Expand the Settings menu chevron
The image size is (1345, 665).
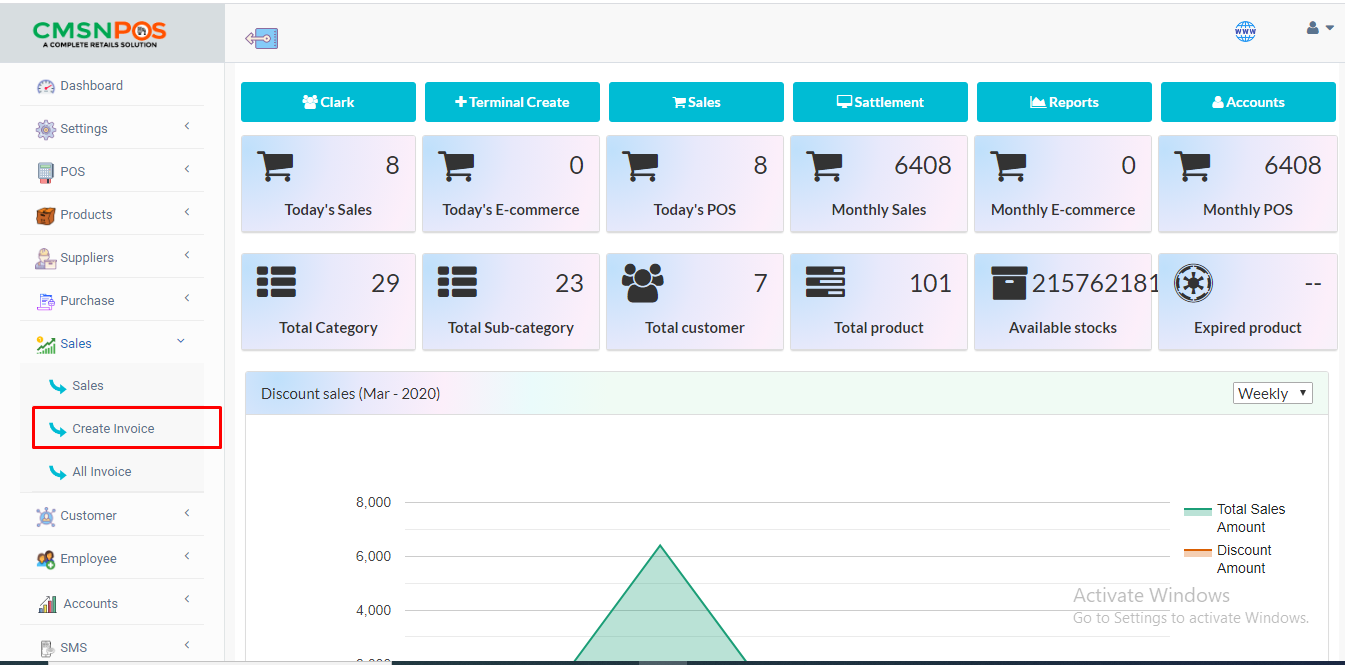click(187, 127)
